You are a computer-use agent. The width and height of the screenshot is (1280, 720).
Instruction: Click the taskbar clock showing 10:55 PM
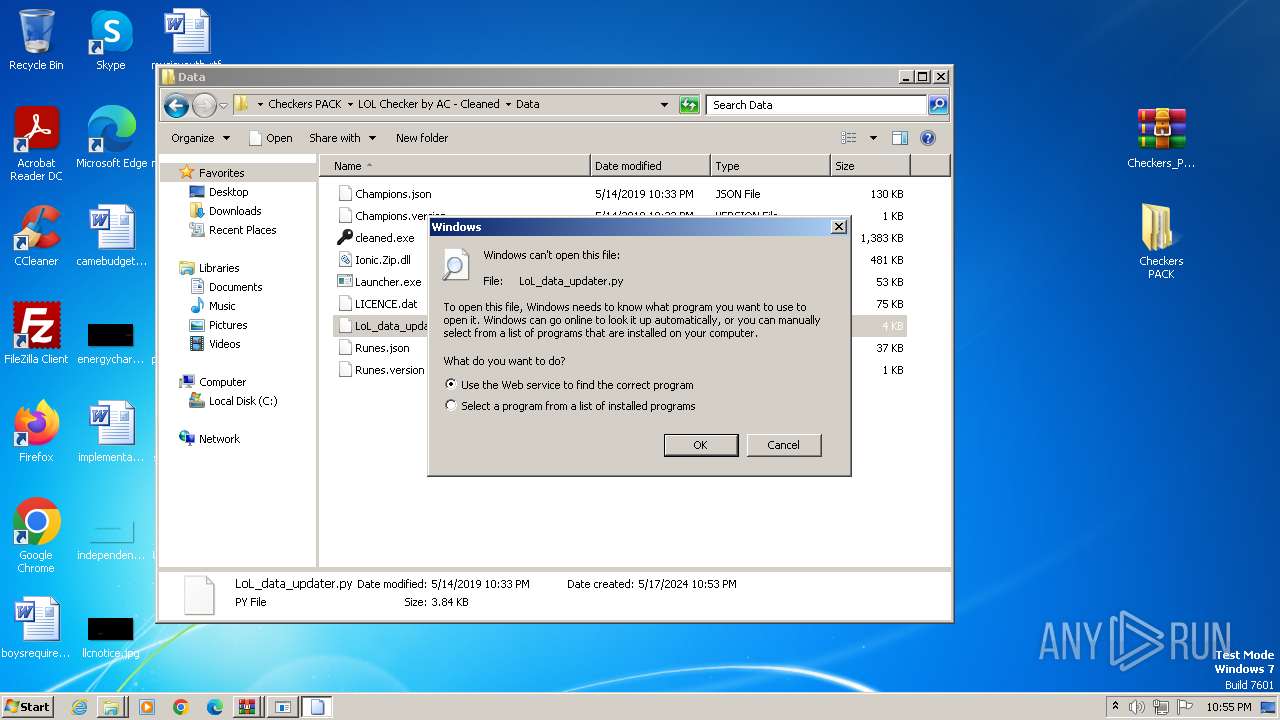click(1228, 707)
